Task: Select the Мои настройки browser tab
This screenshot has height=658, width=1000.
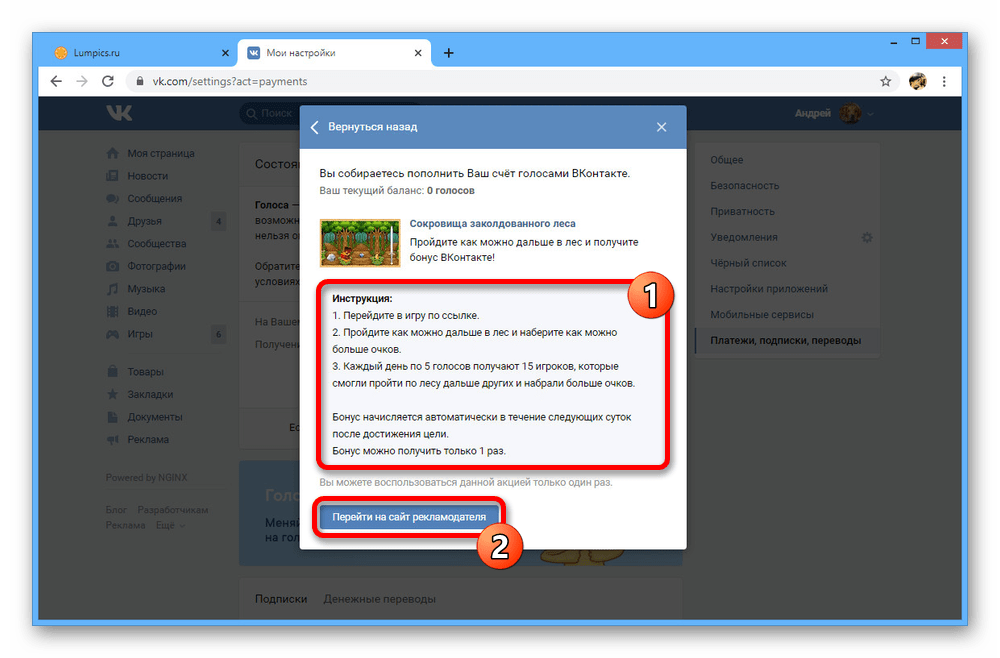Action: (x=334, y=53)
